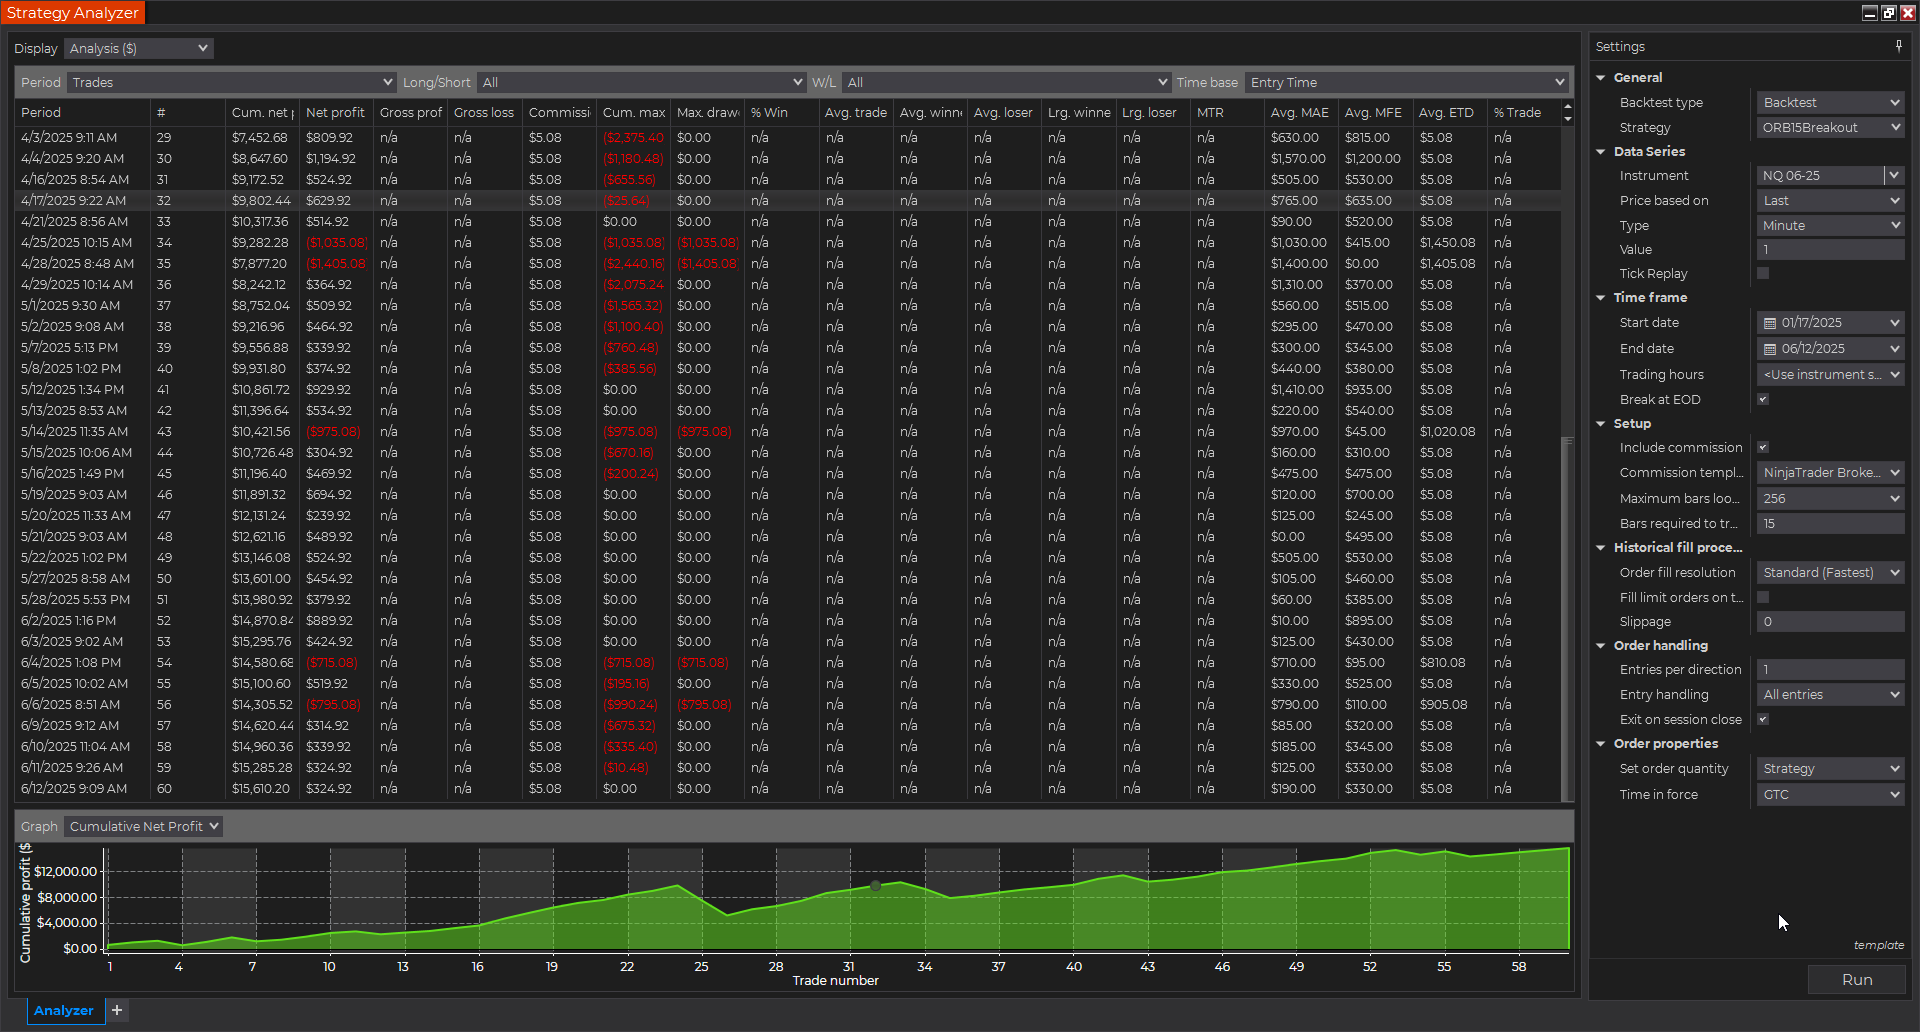Screen dimensions: 1920x1032
Task: Click the pin icon in Settings panel
Action: click(x=1898, y=46)
